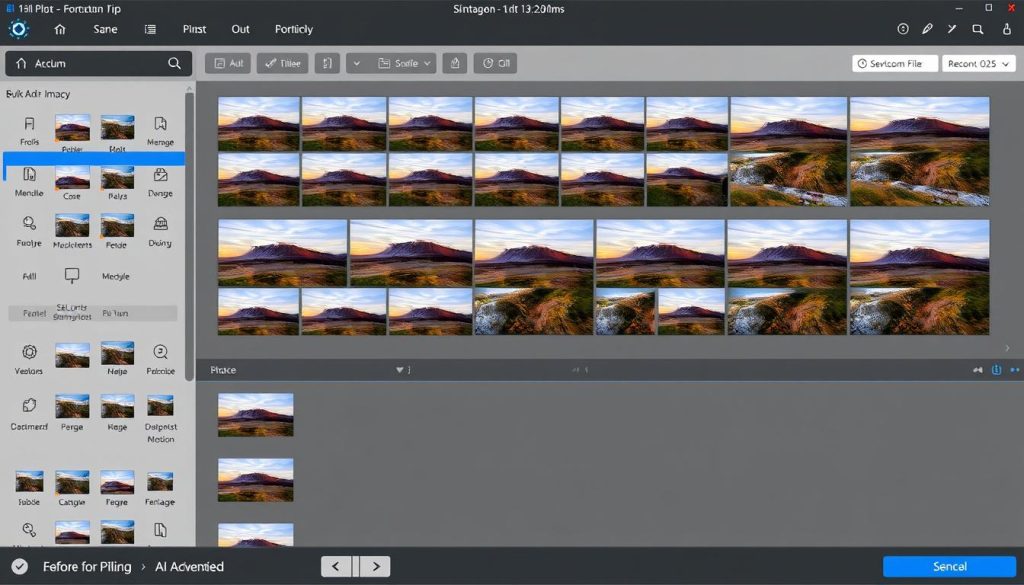Viewport: 1024px width, 585px height.
Task: Click the Sevtcom File button
Action: click(x=895, y=63)
